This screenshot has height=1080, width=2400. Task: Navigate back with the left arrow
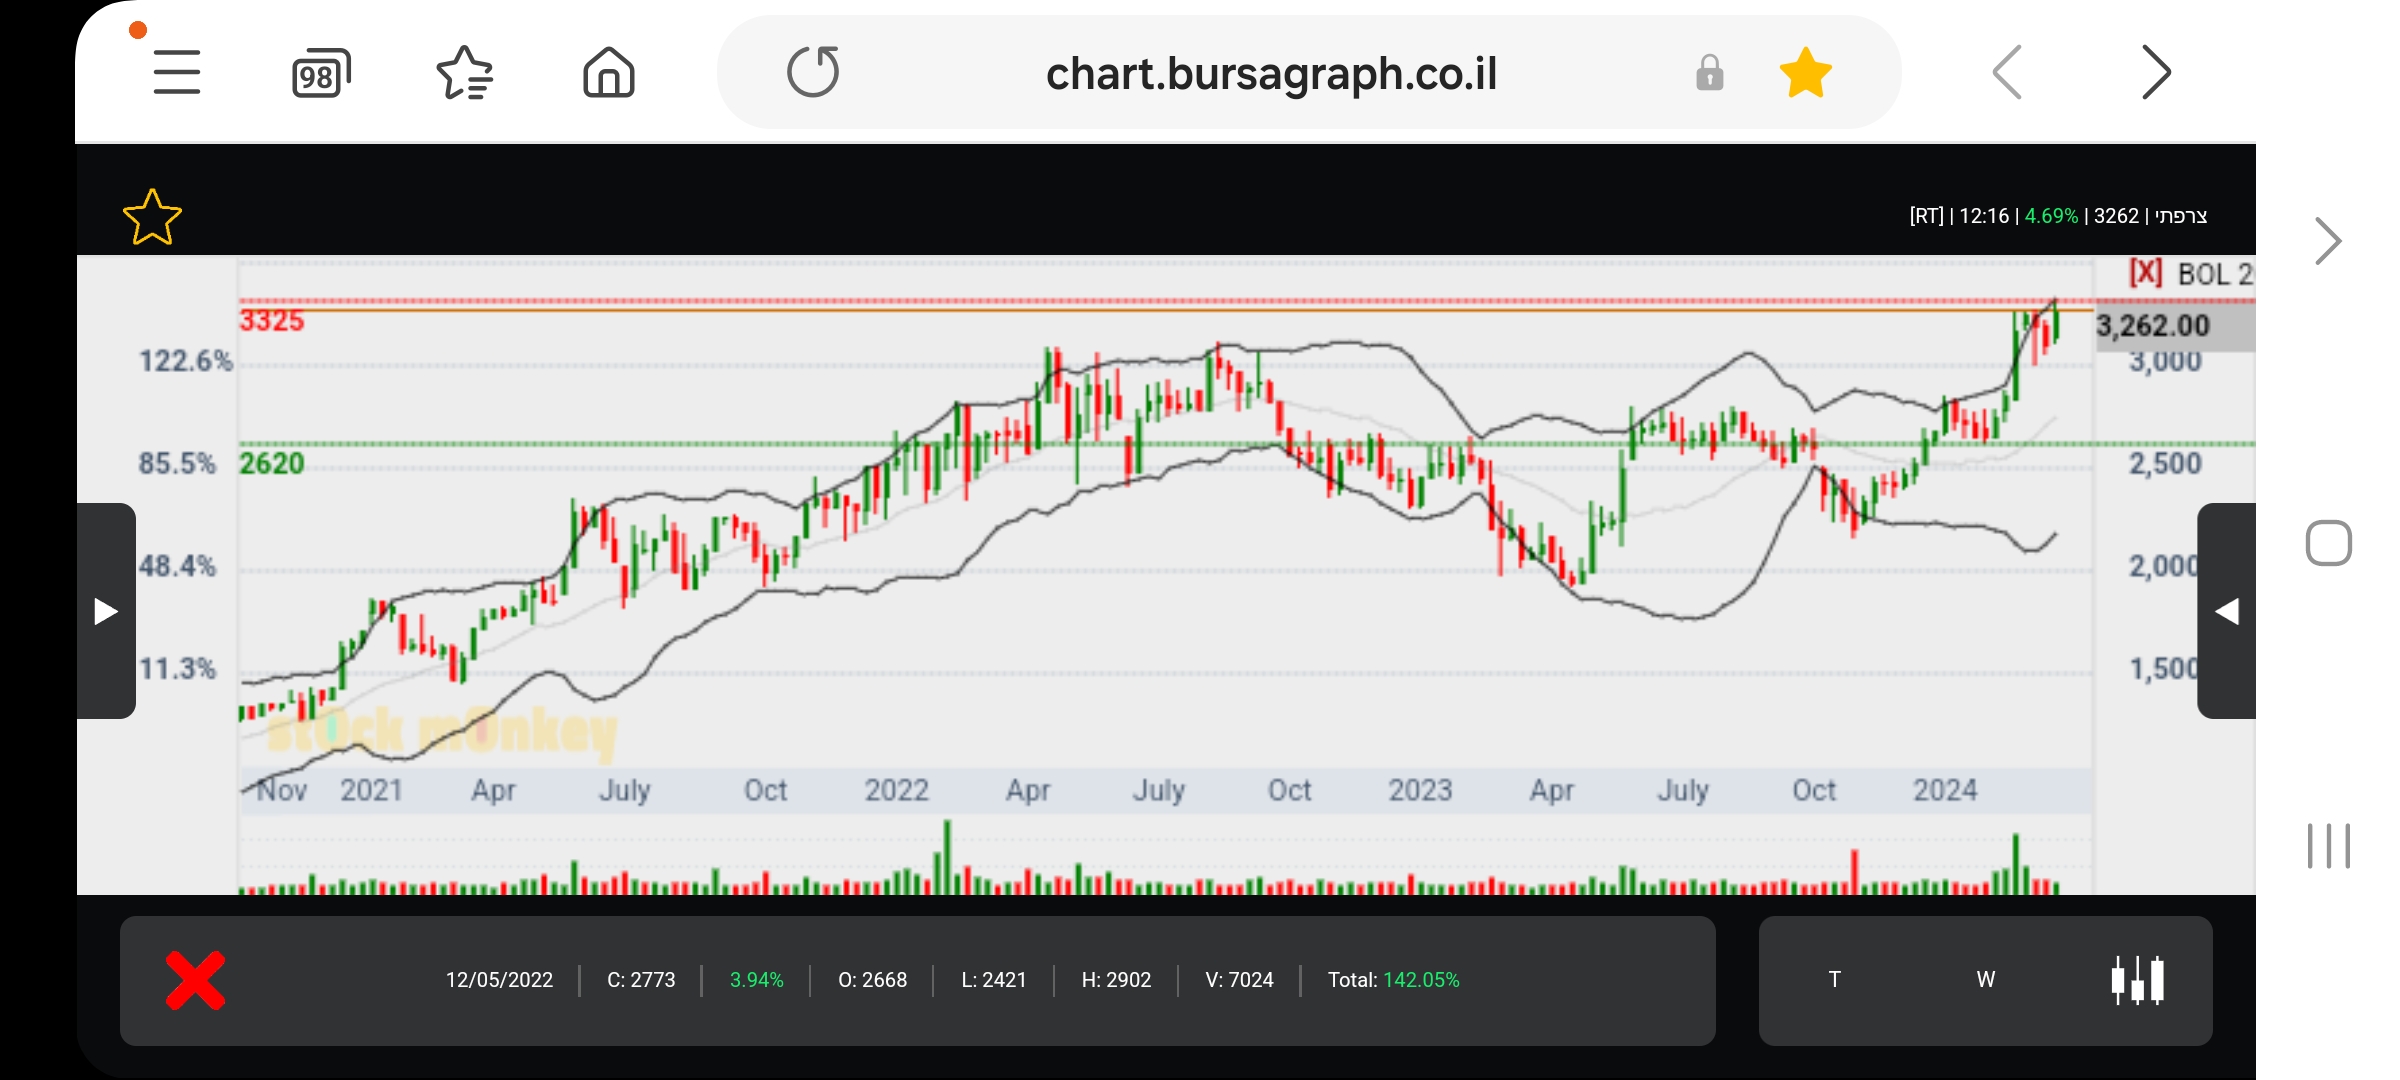click(x=2008, y=73)
